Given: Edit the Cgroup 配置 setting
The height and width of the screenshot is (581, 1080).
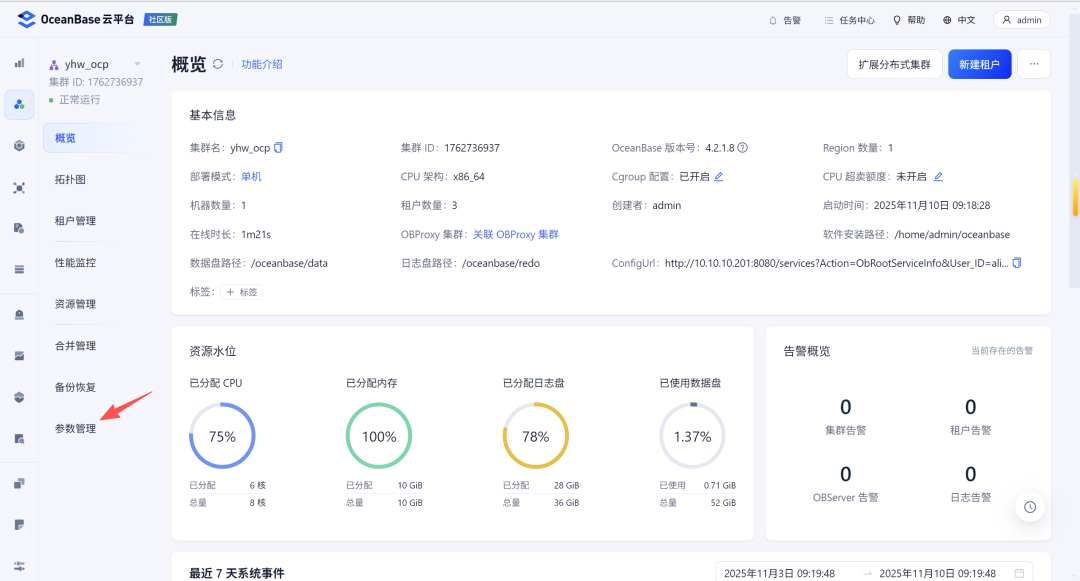Looking at the screenshot, I should (718, 177).
